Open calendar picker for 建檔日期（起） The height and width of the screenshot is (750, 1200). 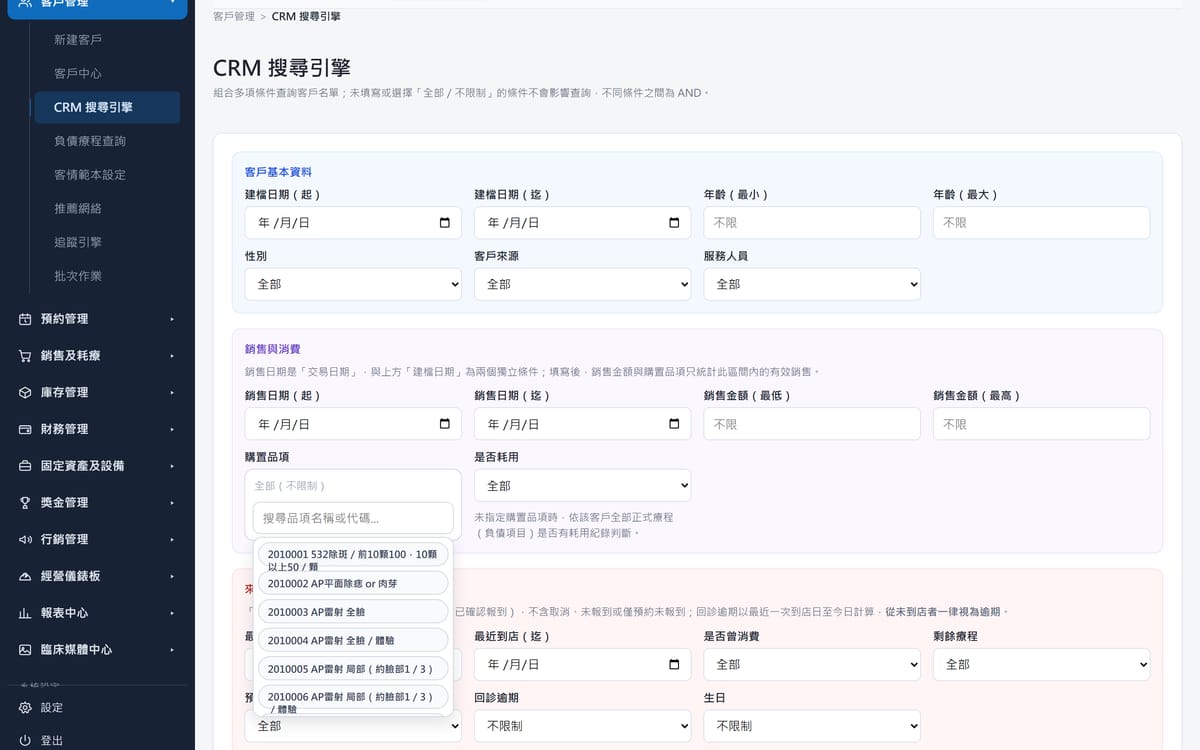coord(445,223)
